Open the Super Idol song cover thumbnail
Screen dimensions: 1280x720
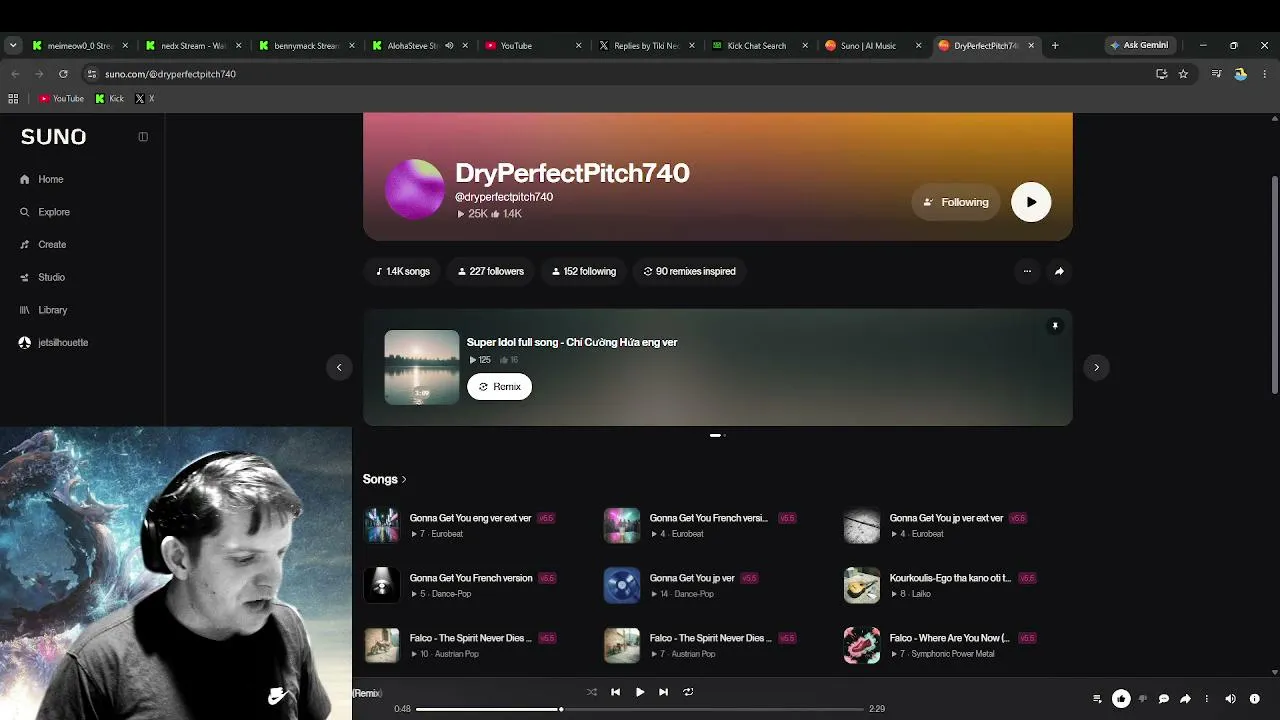coord(422,367)
